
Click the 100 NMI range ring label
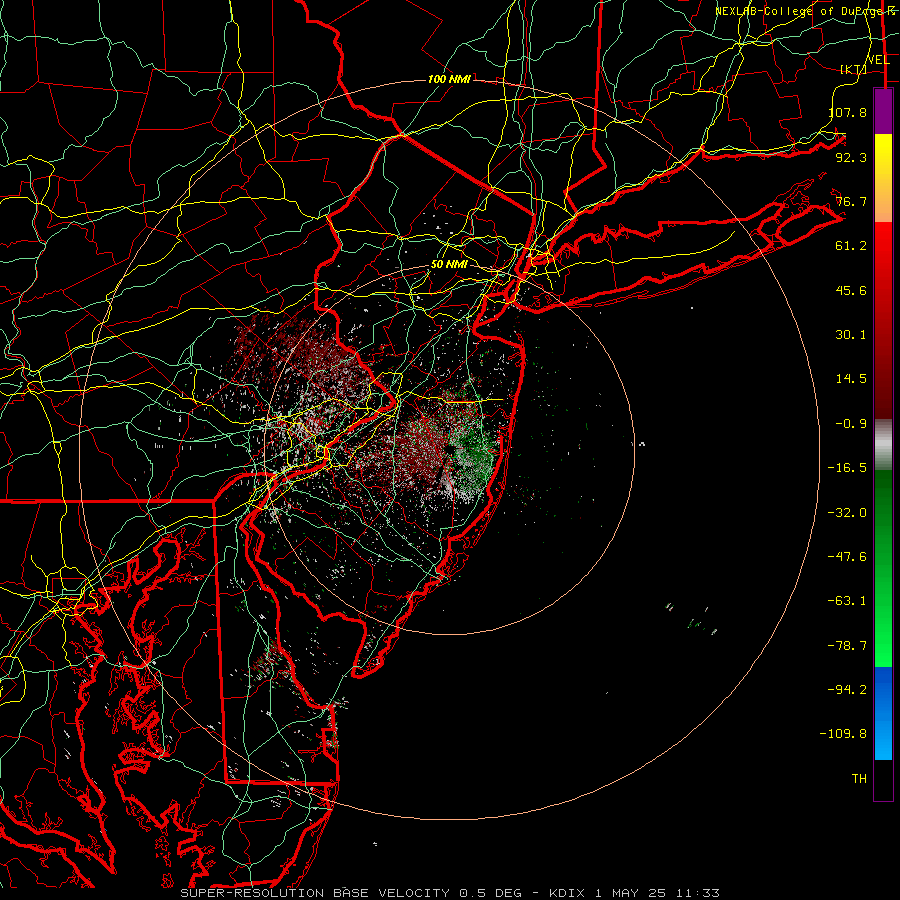[x=449, y=79]
